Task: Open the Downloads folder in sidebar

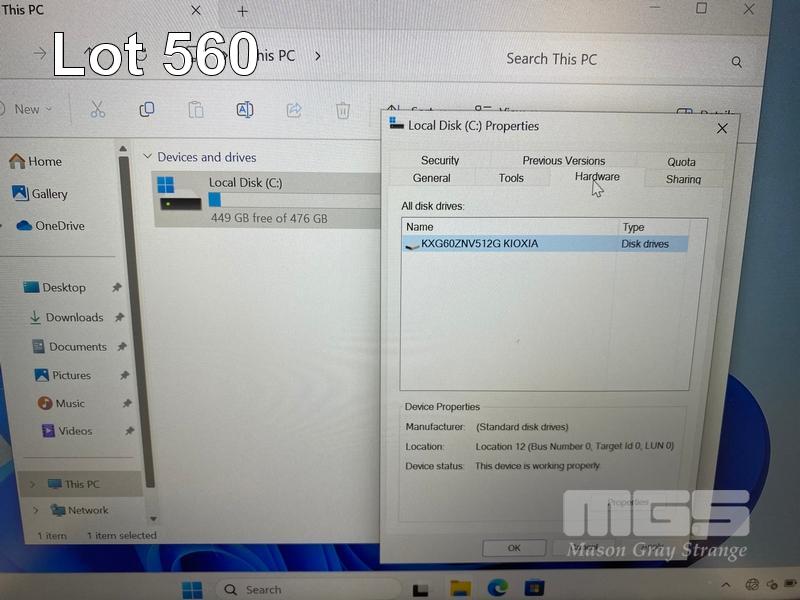Action: [x=74, y=317]
